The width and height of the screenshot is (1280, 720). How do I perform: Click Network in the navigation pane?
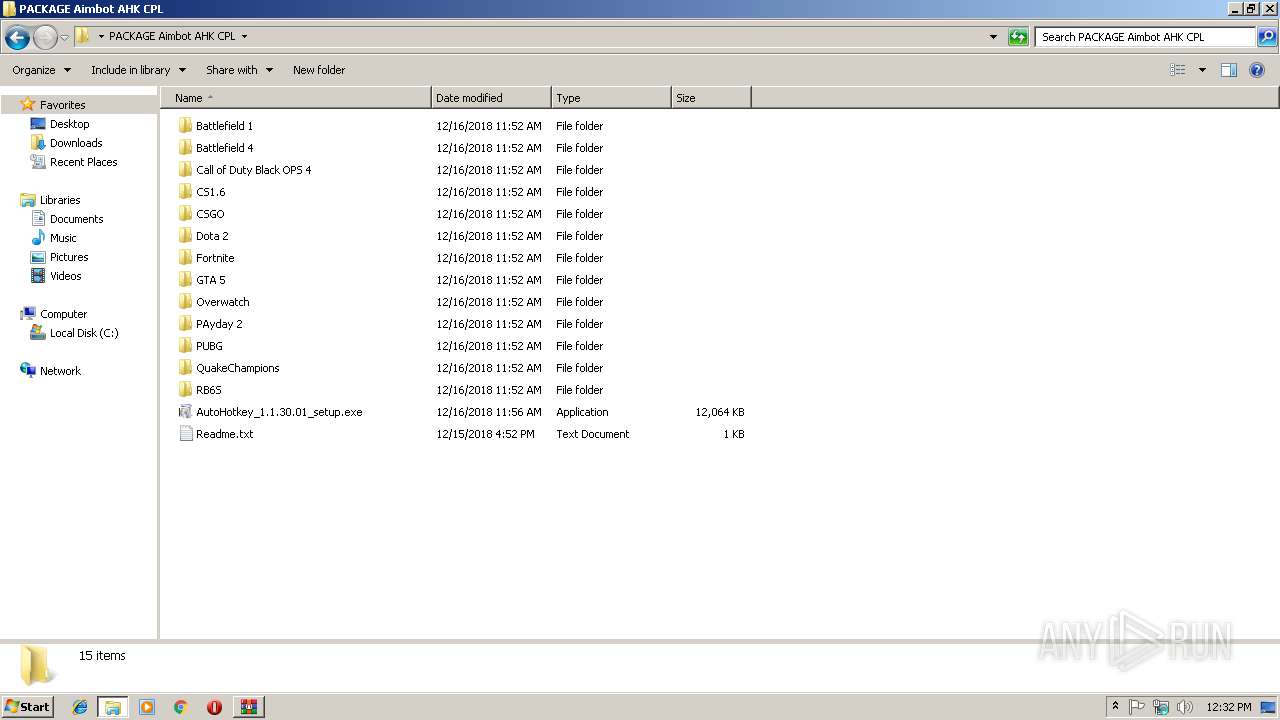coord(60,371)
